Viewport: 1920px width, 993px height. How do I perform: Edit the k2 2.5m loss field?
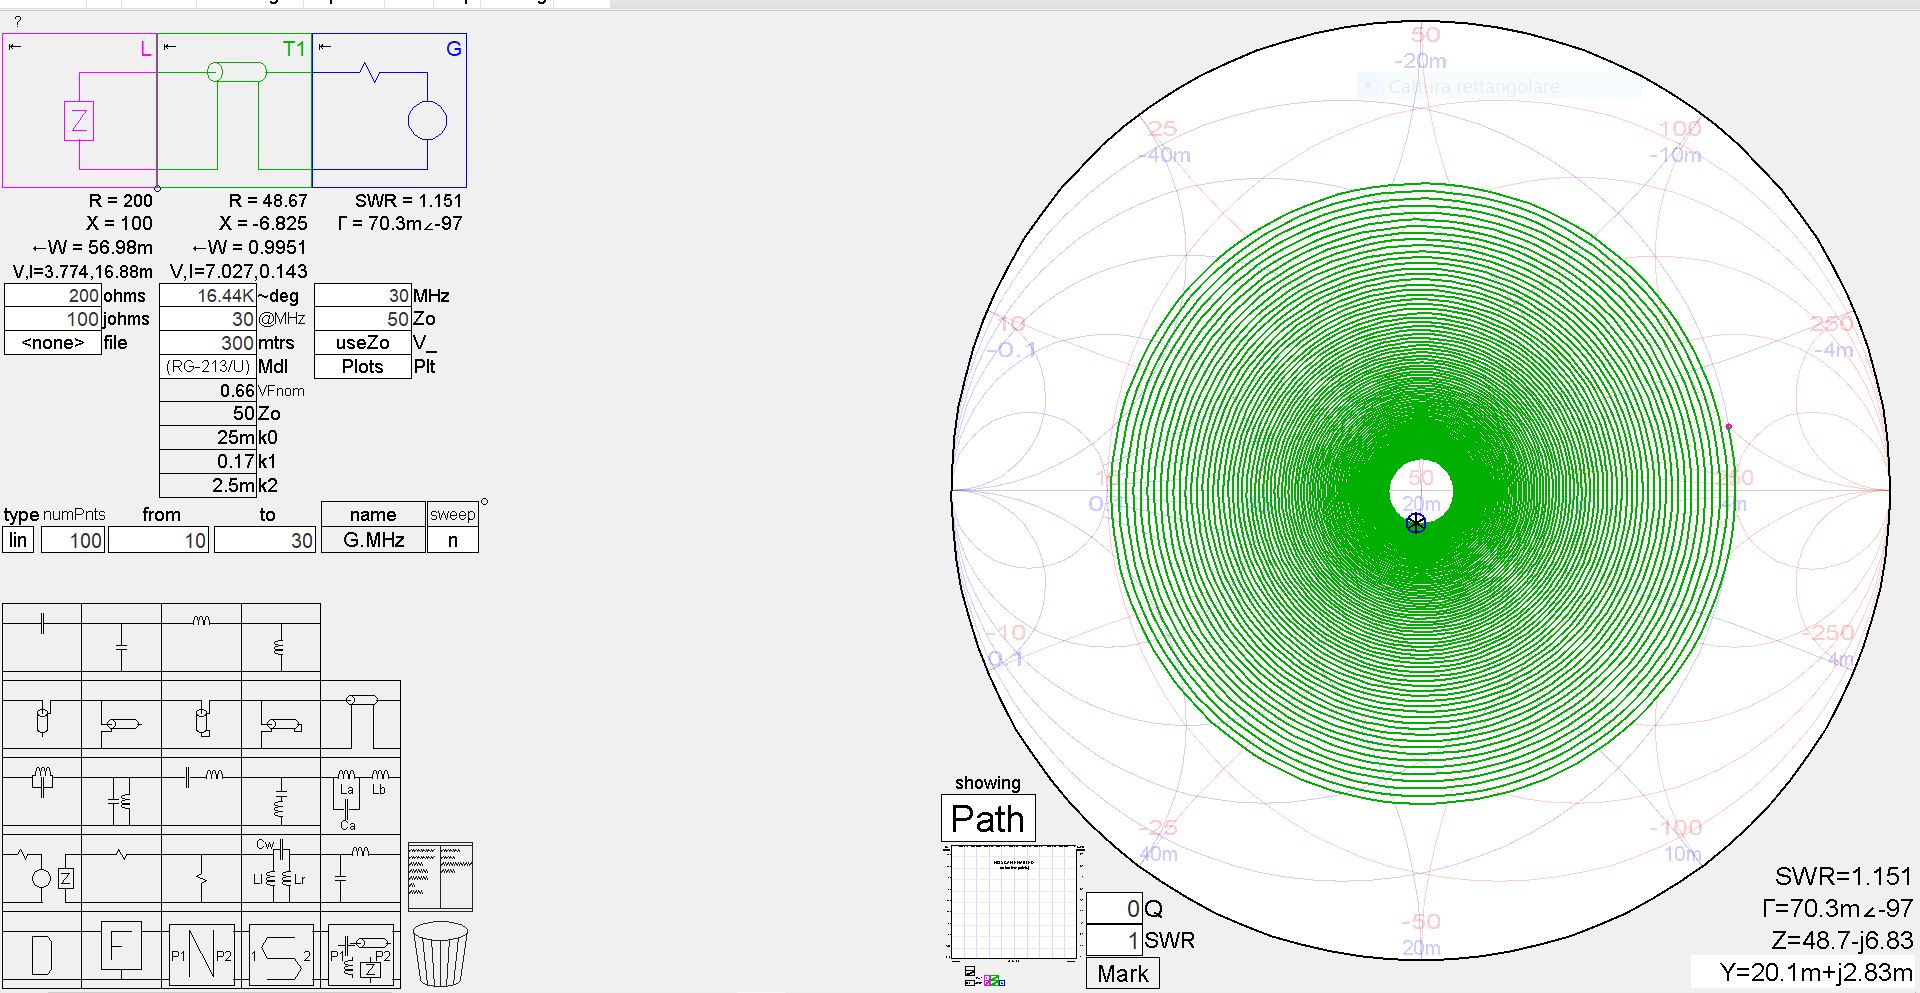point(208,486)
